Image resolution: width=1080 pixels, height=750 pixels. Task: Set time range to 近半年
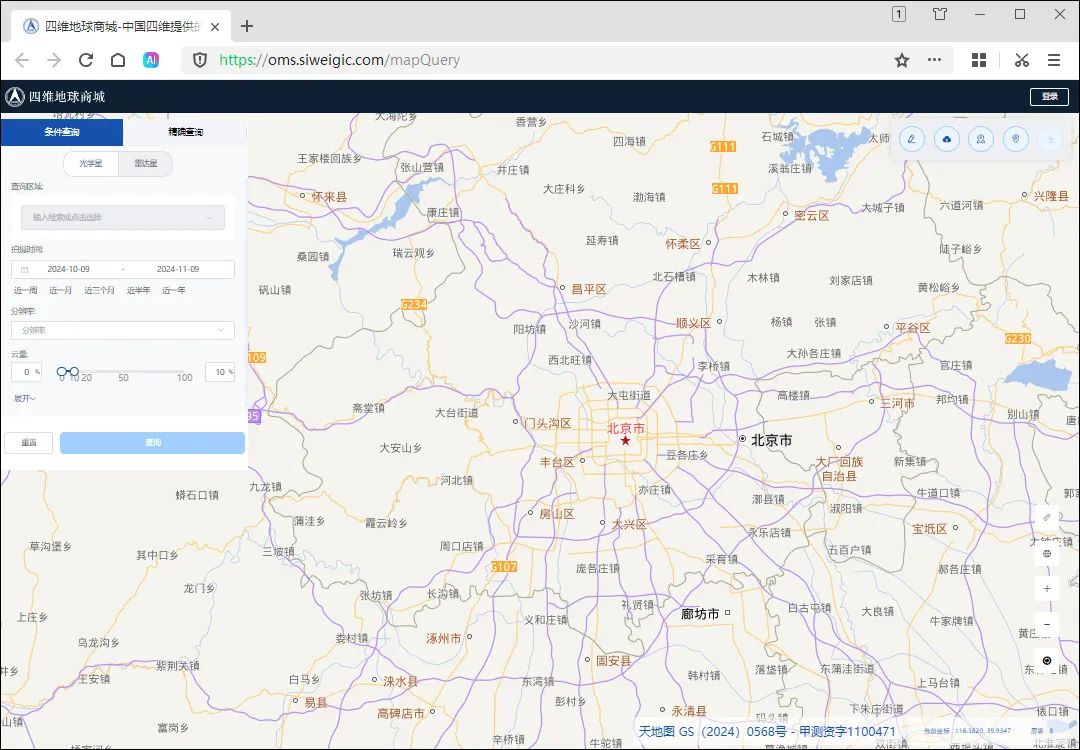[x=138, y=290]
